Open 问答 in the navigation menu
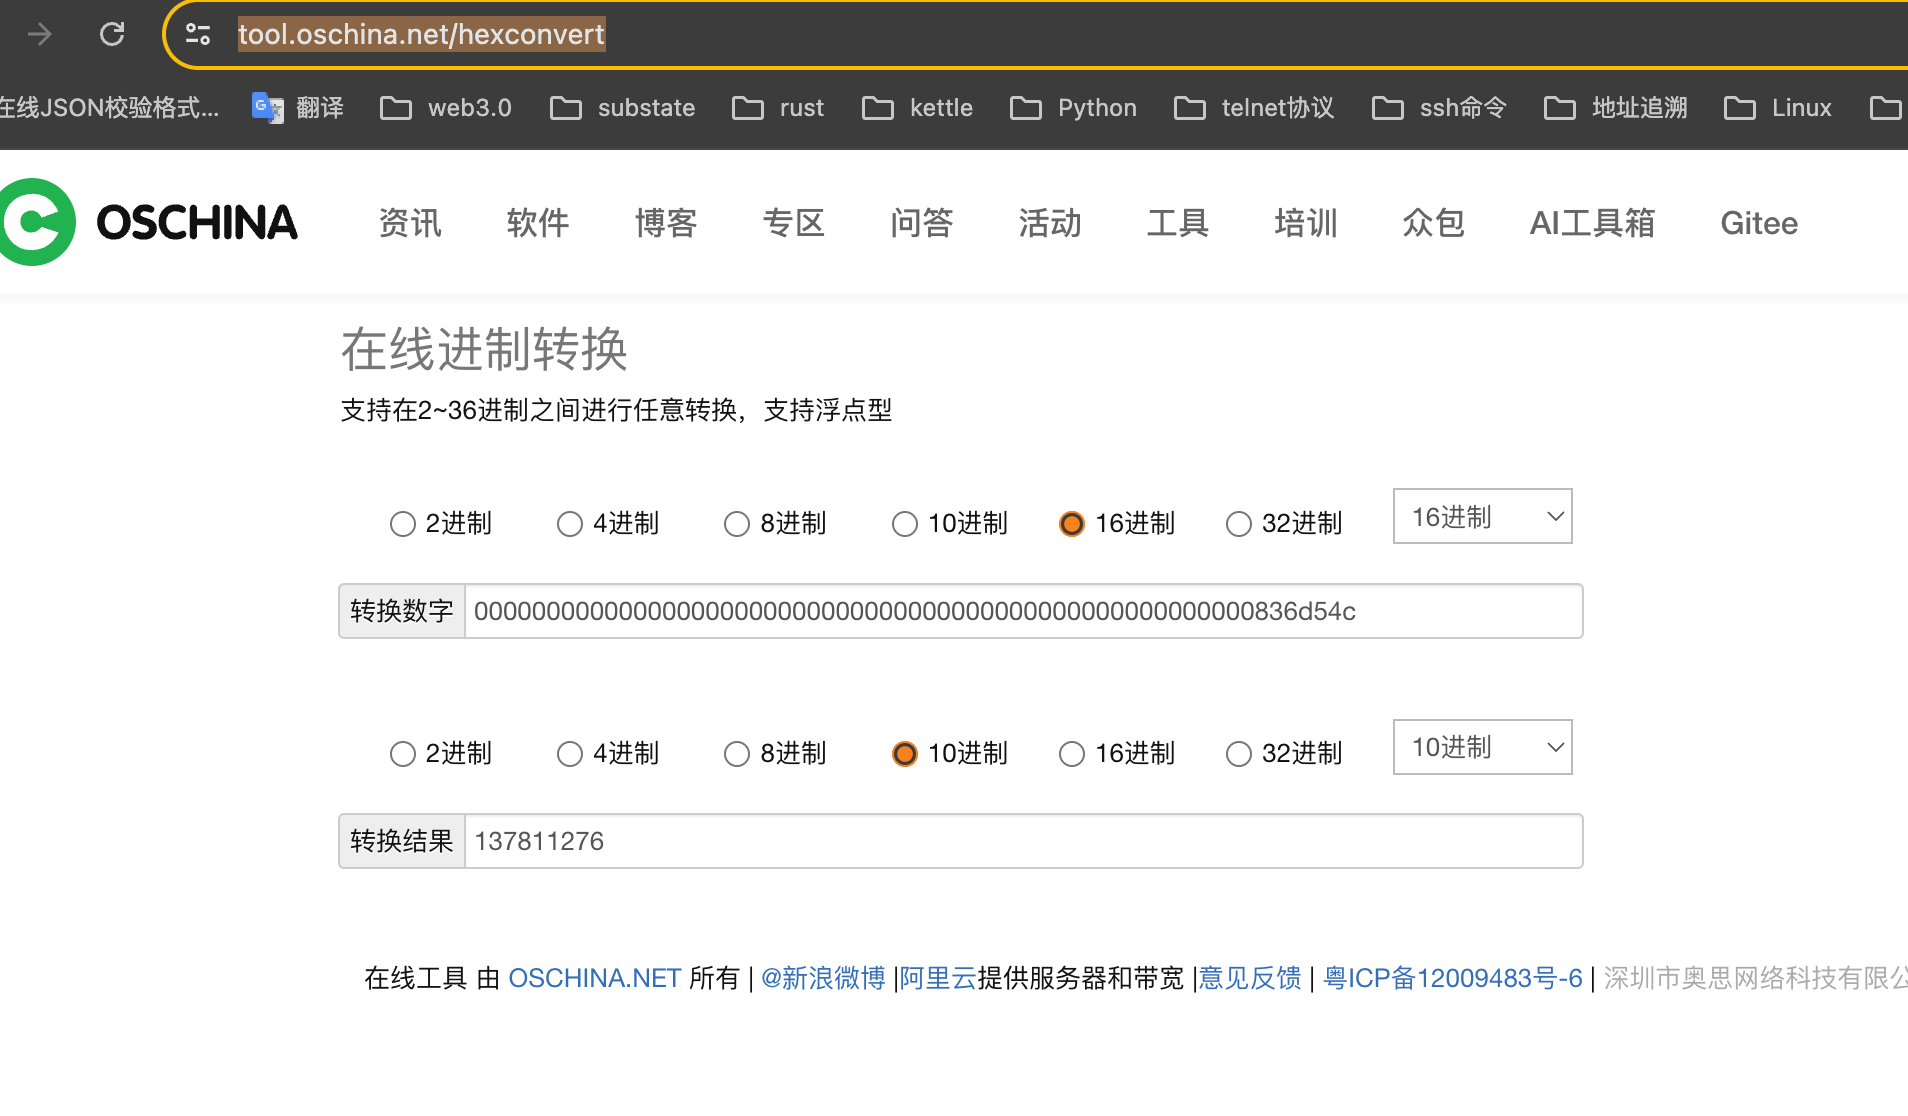 point(922,223)
